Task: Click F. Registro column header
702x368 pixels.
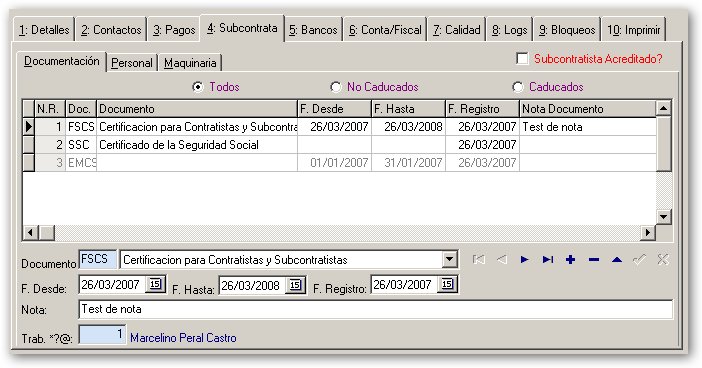Action: tap(482, 109)
